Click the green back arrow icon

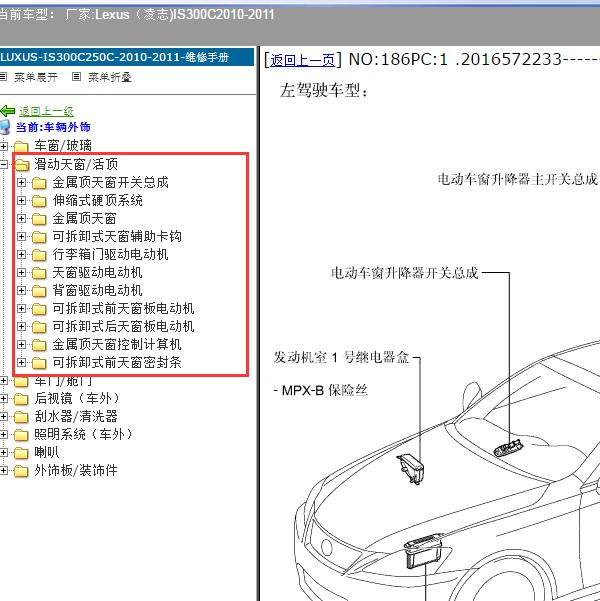[8, 111]
